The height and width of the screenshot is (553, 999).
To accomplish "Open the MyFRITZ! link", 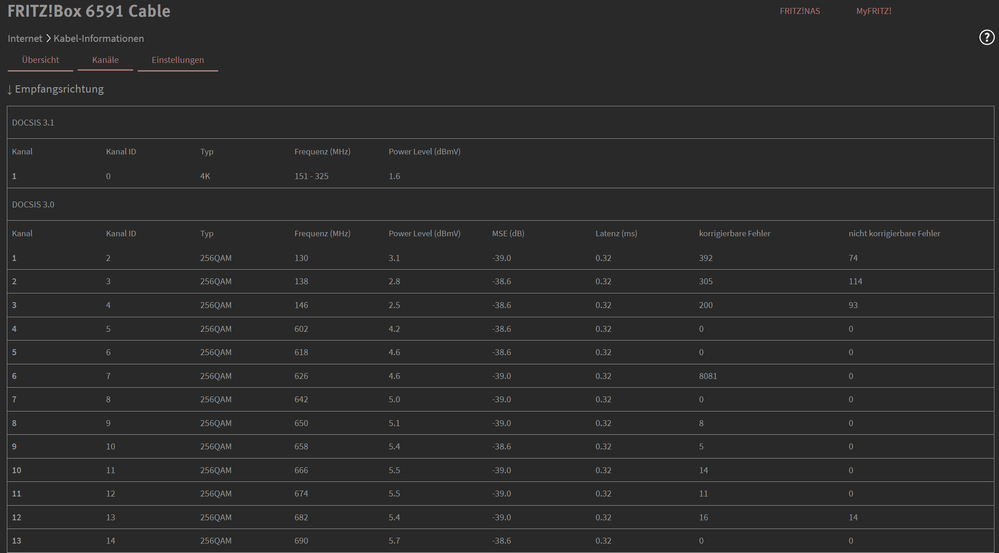I will click(873, 11).
